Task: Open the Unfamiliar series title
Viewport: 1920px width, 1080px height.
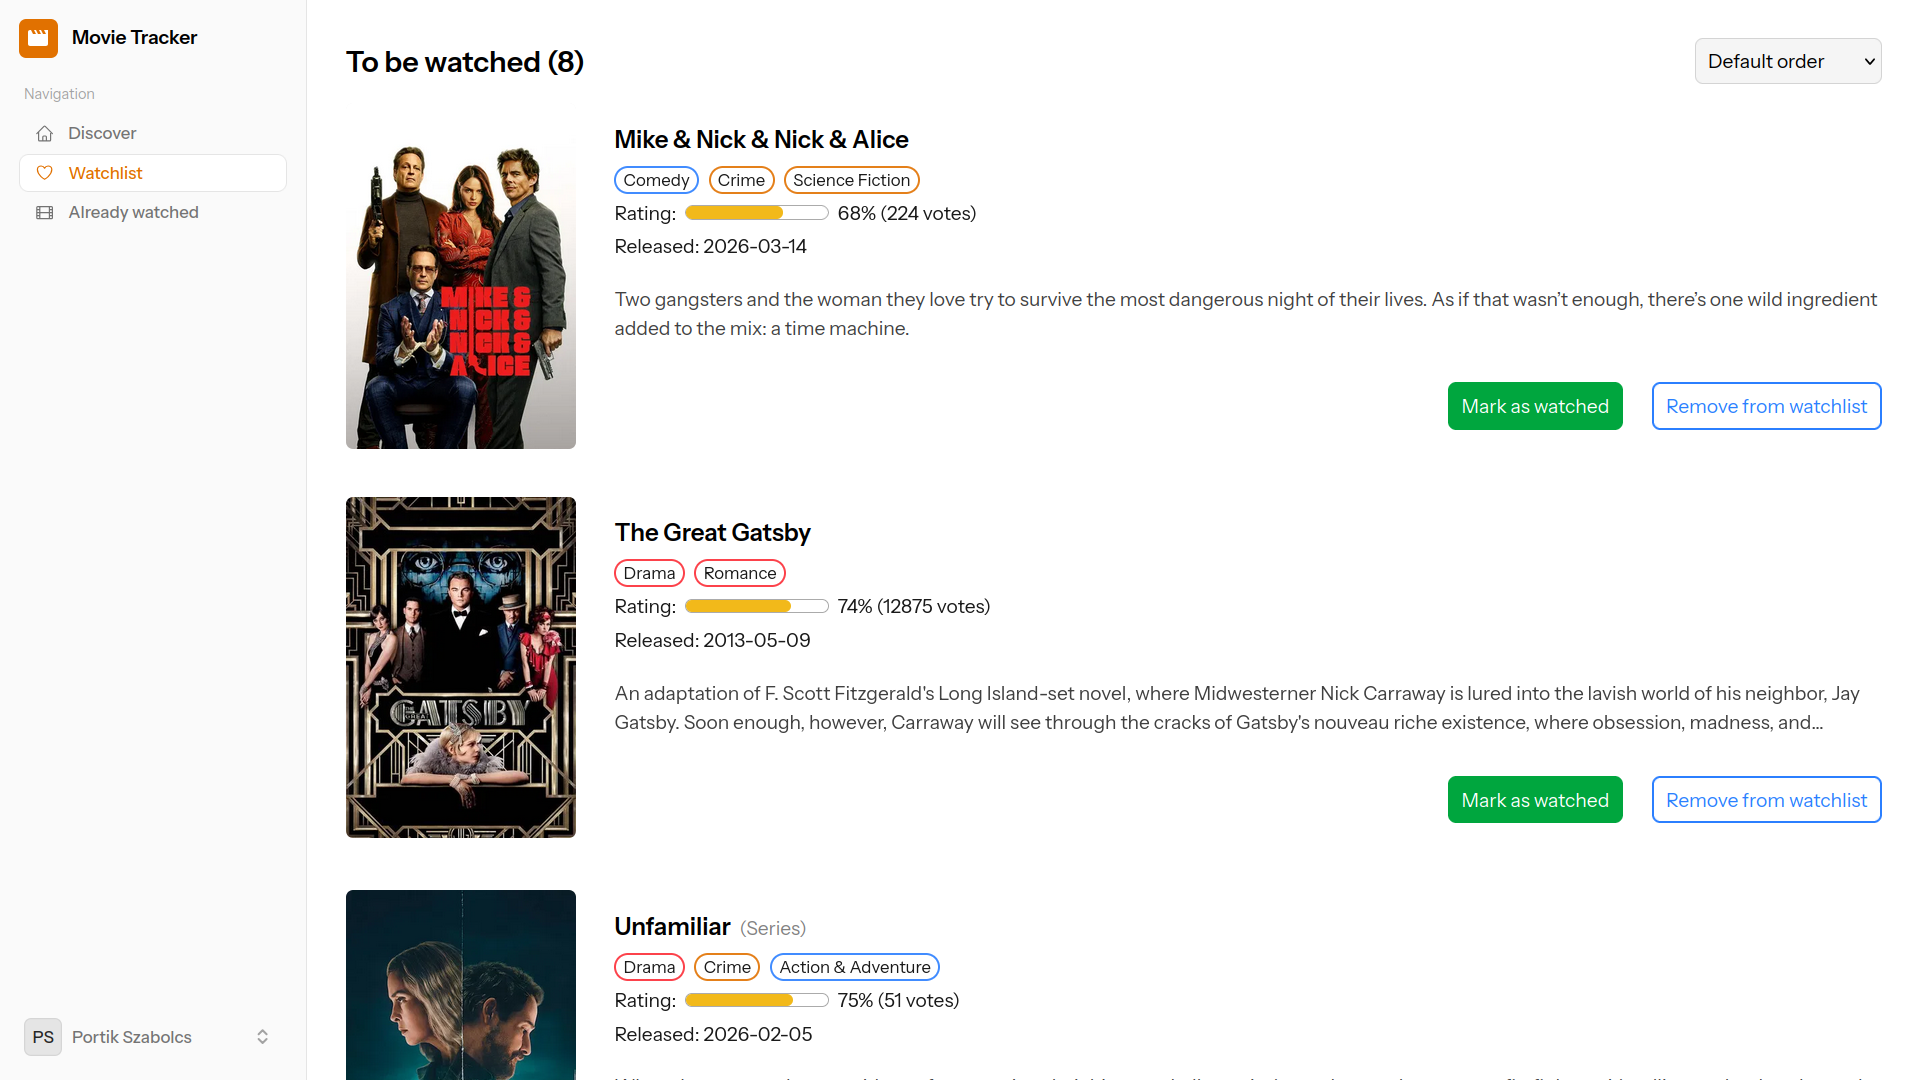Action: pos(672,927)
